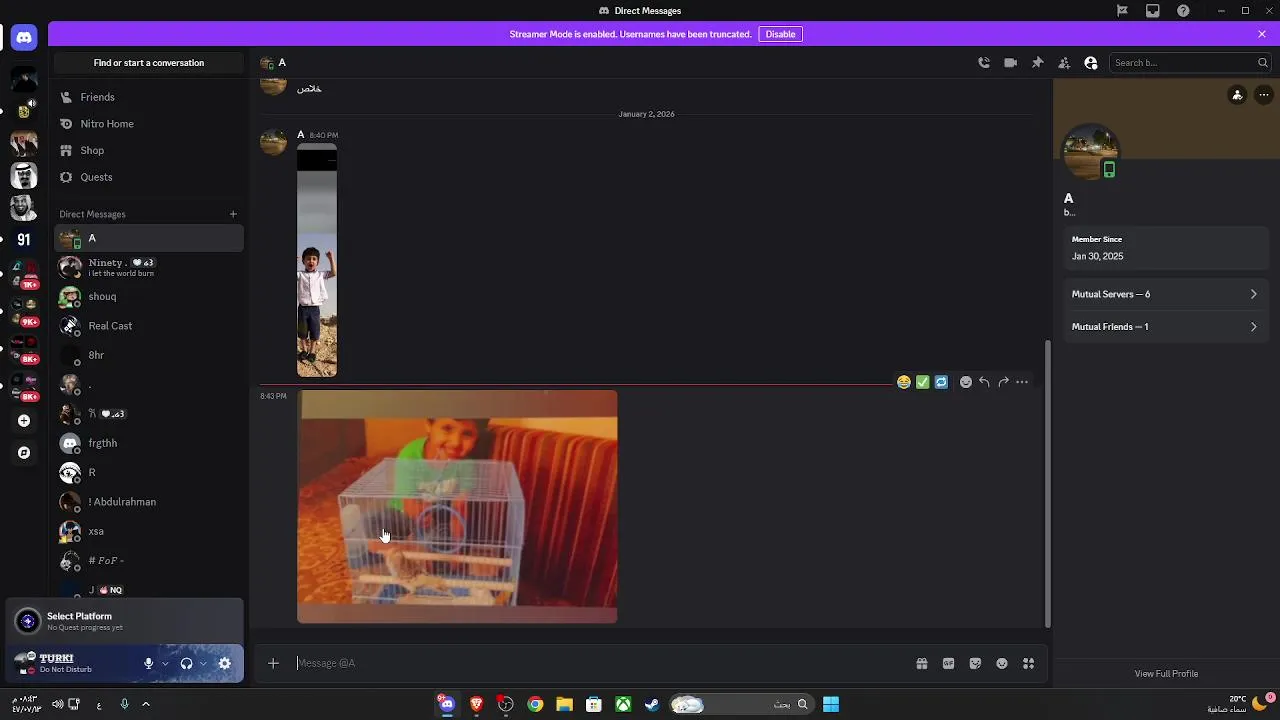View Full Profile

pyautogui.click(x=1166, y=674)
